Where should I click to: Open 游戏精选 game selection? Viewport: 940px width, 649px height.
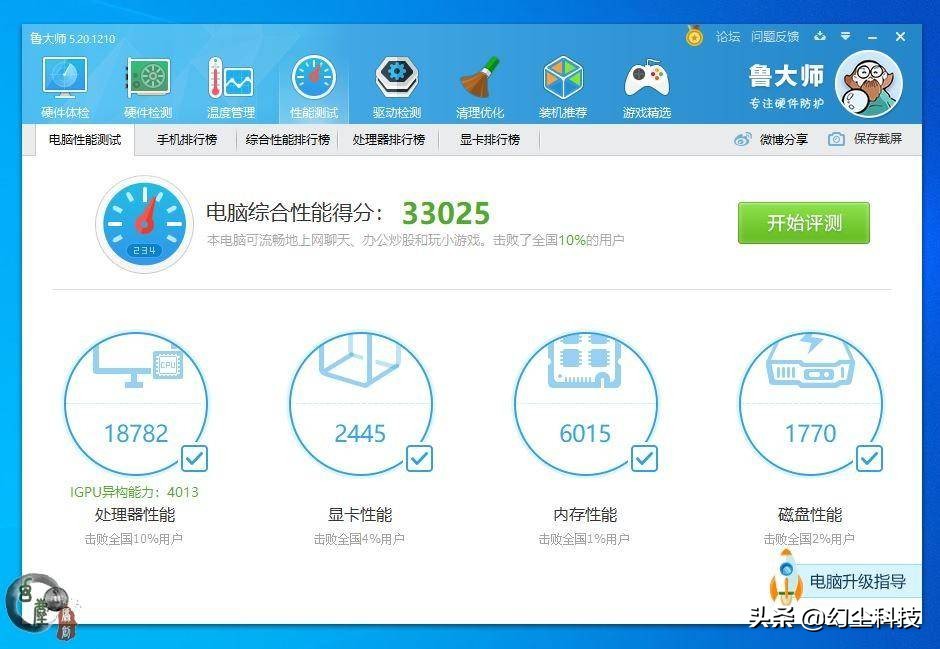tap(646, 80)
